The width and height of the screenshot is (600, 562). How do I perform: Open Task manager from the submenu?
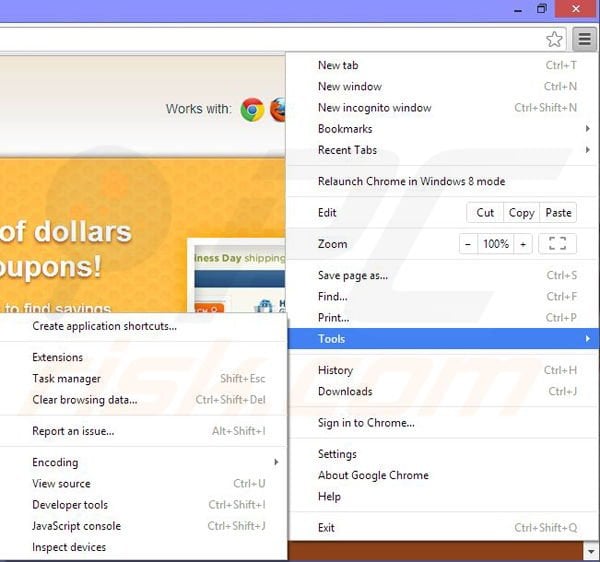coord(143,378)
